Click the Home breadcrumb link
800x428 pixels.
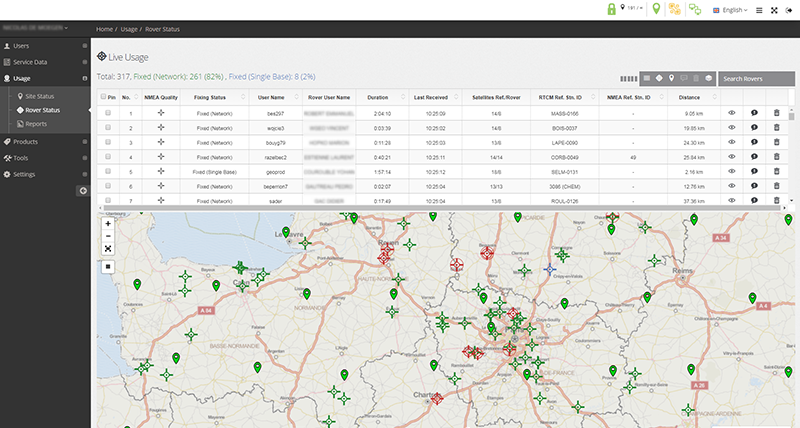pos(104,30)
